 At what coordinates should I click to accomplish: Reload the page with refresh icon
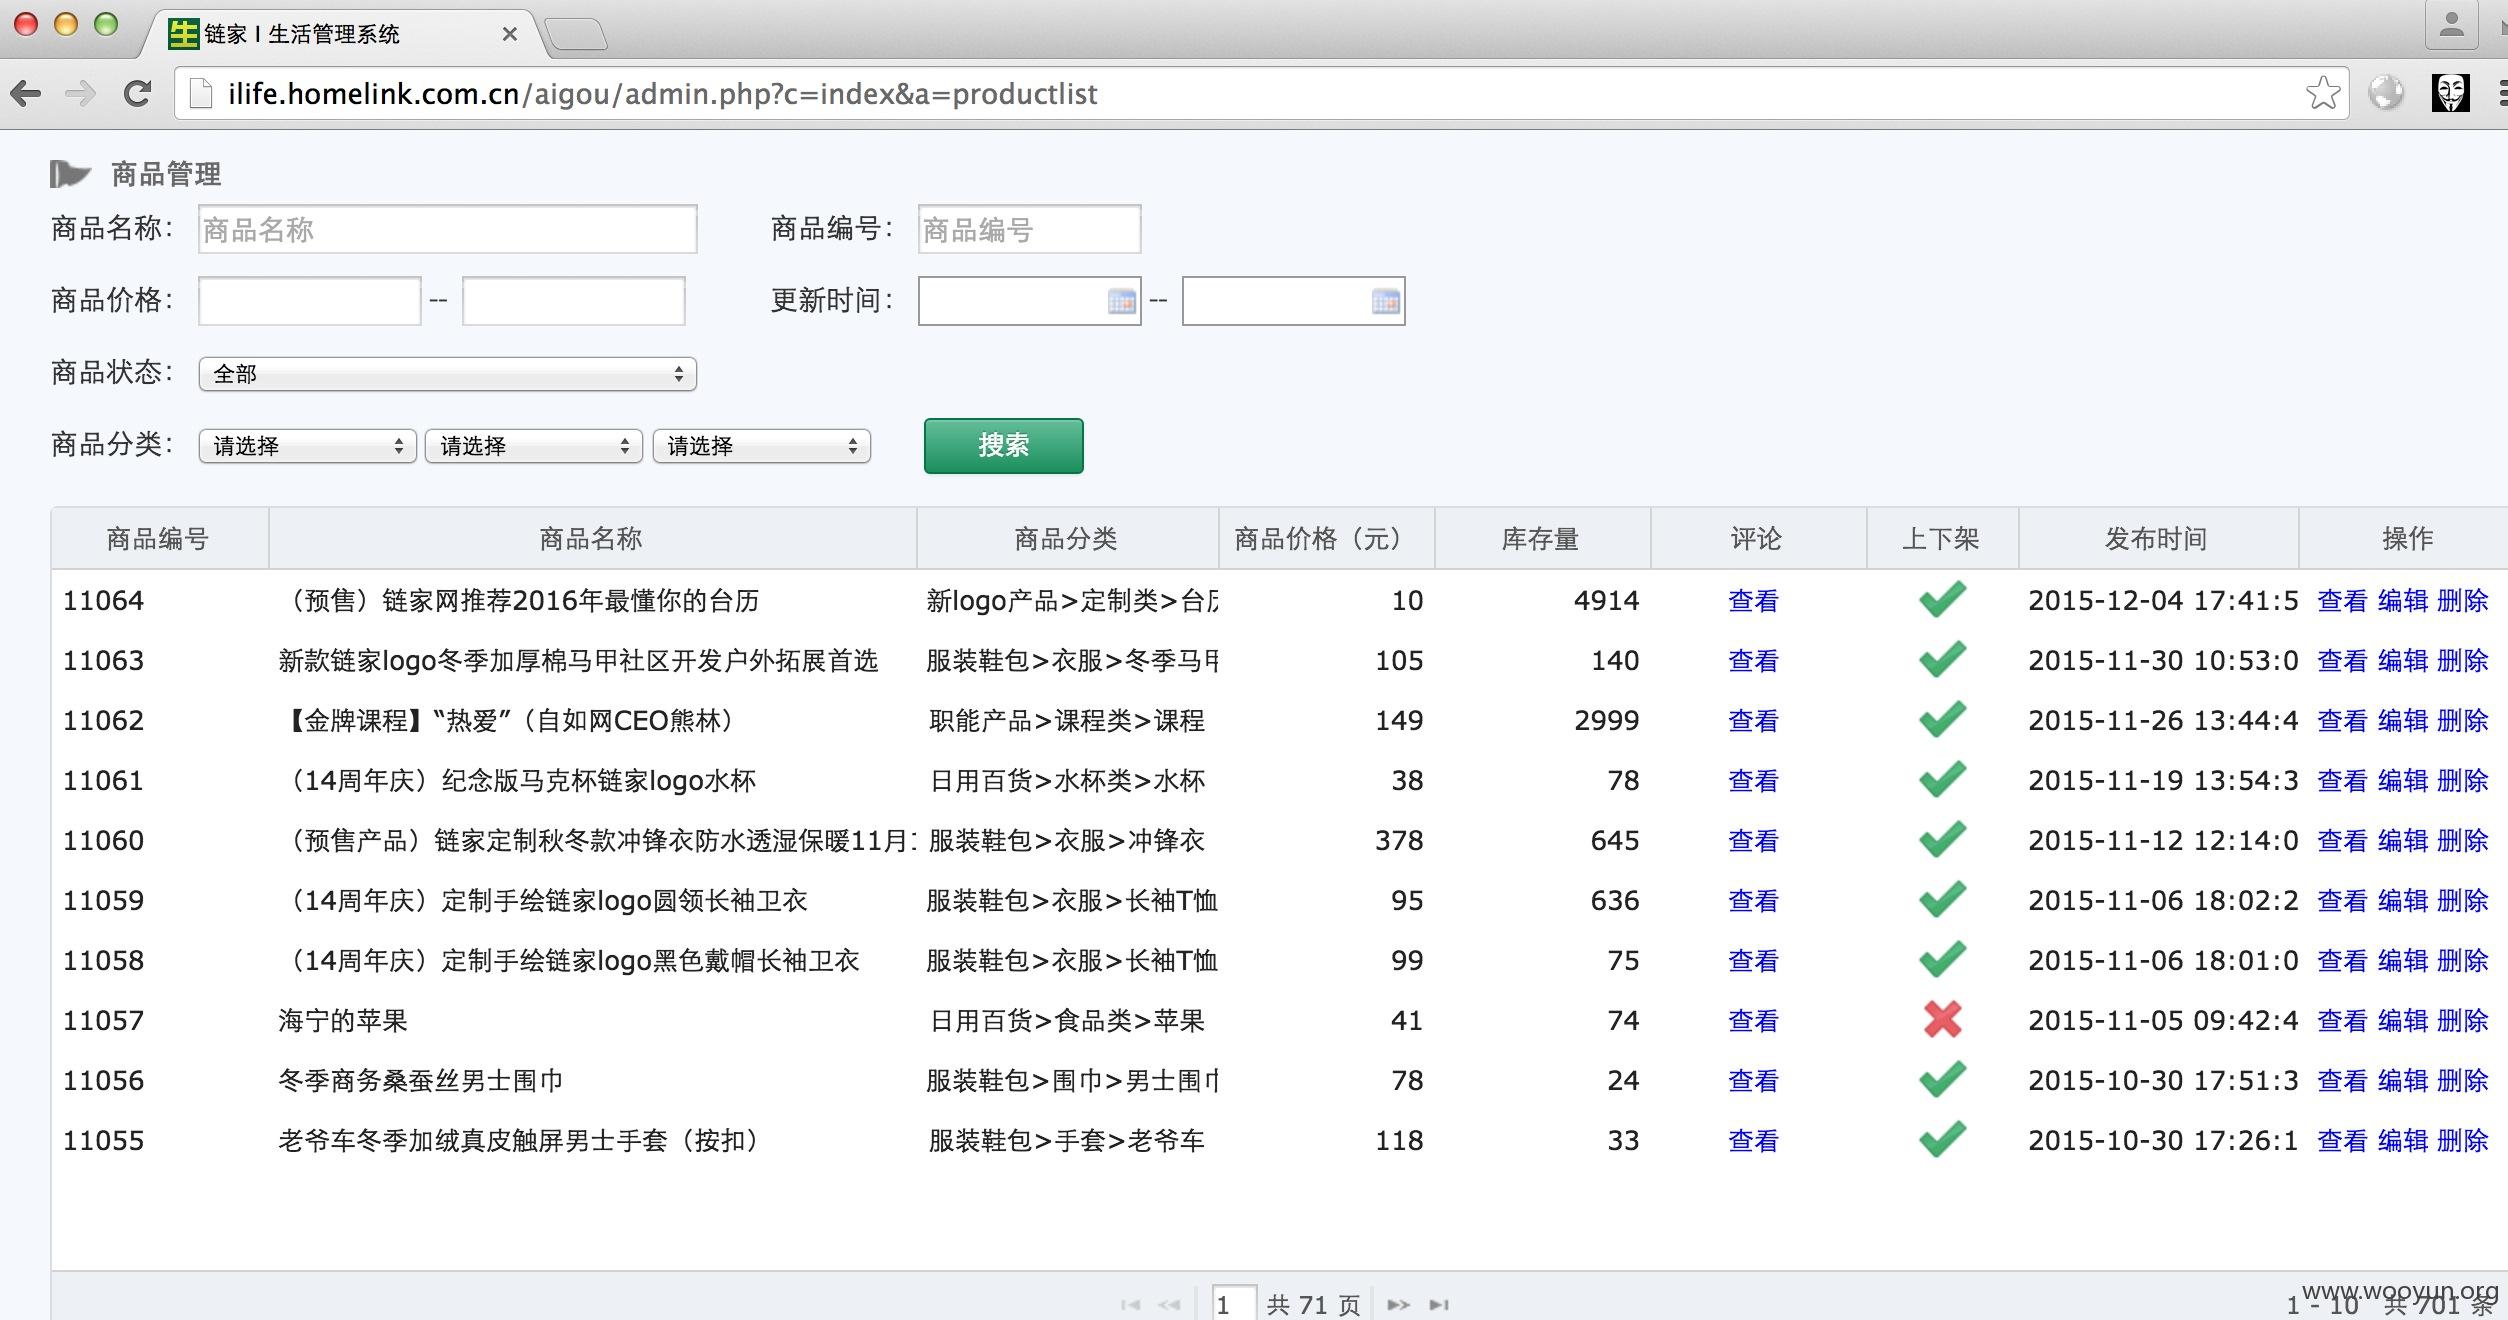tap(137, 94)
